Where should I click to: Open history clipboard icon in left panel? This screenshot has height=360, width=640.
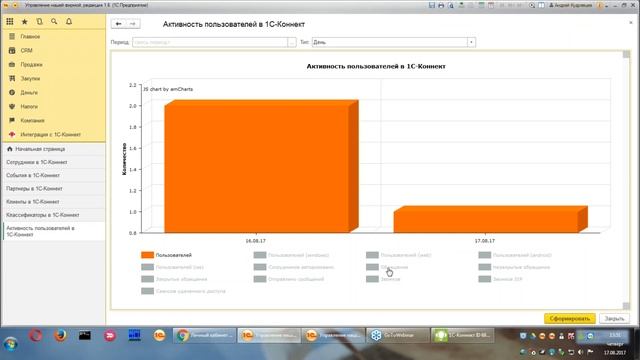[x=40, y=22]
